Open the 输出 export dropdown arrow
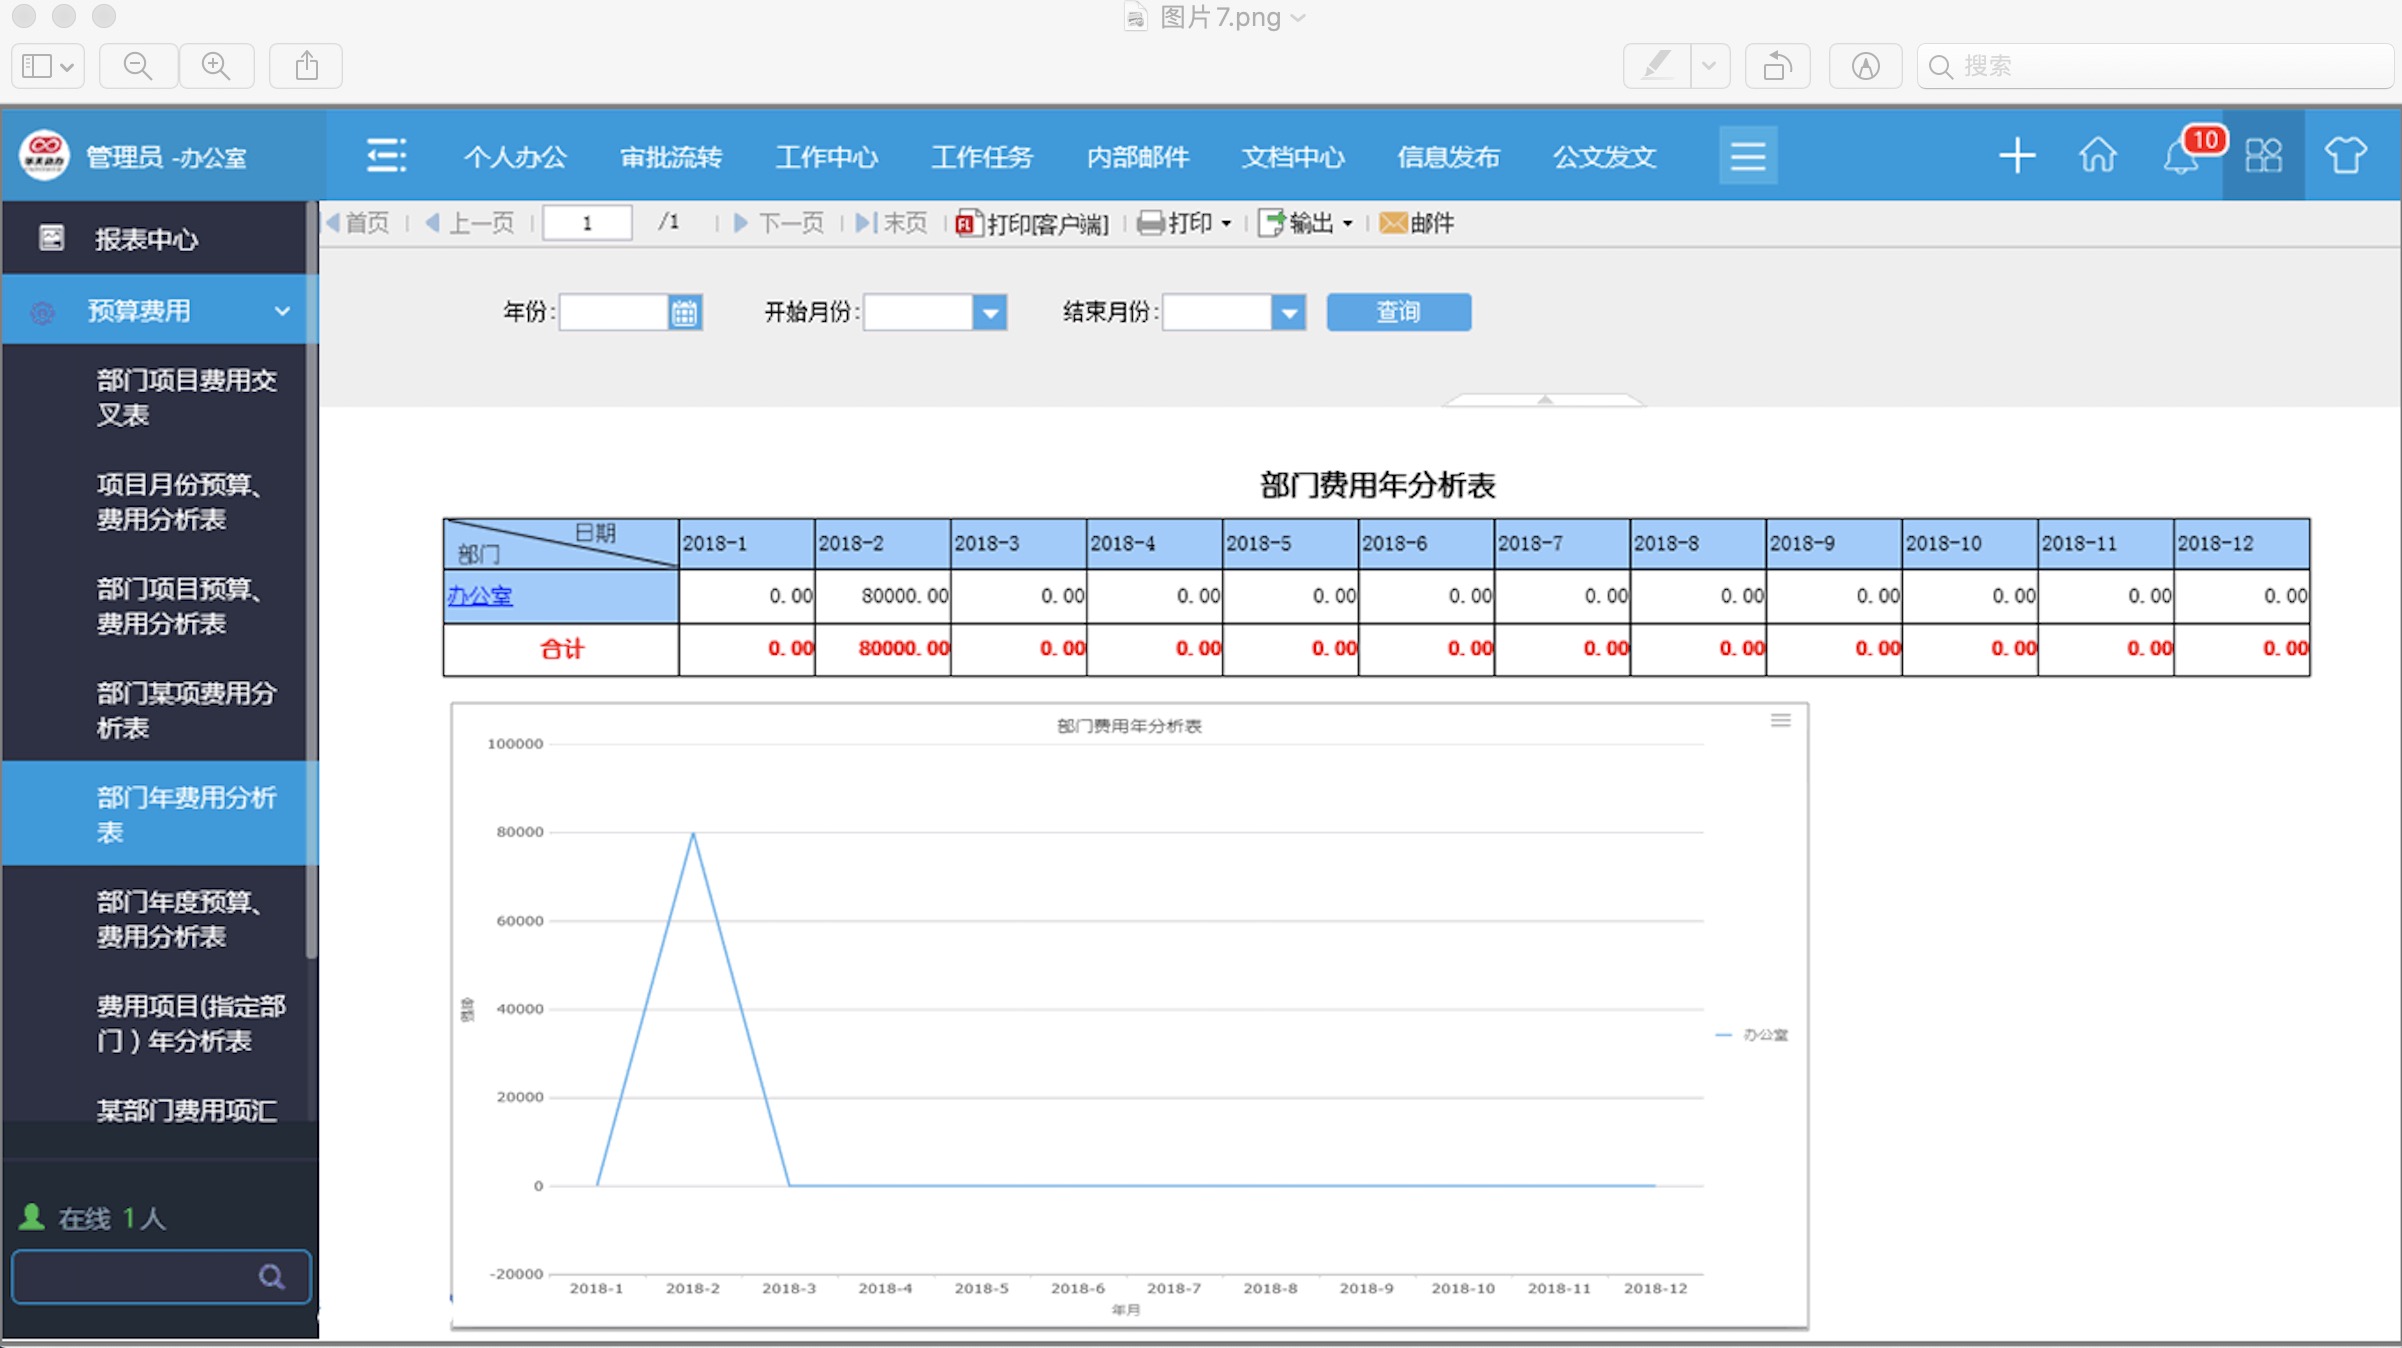 click(1348, 223)
